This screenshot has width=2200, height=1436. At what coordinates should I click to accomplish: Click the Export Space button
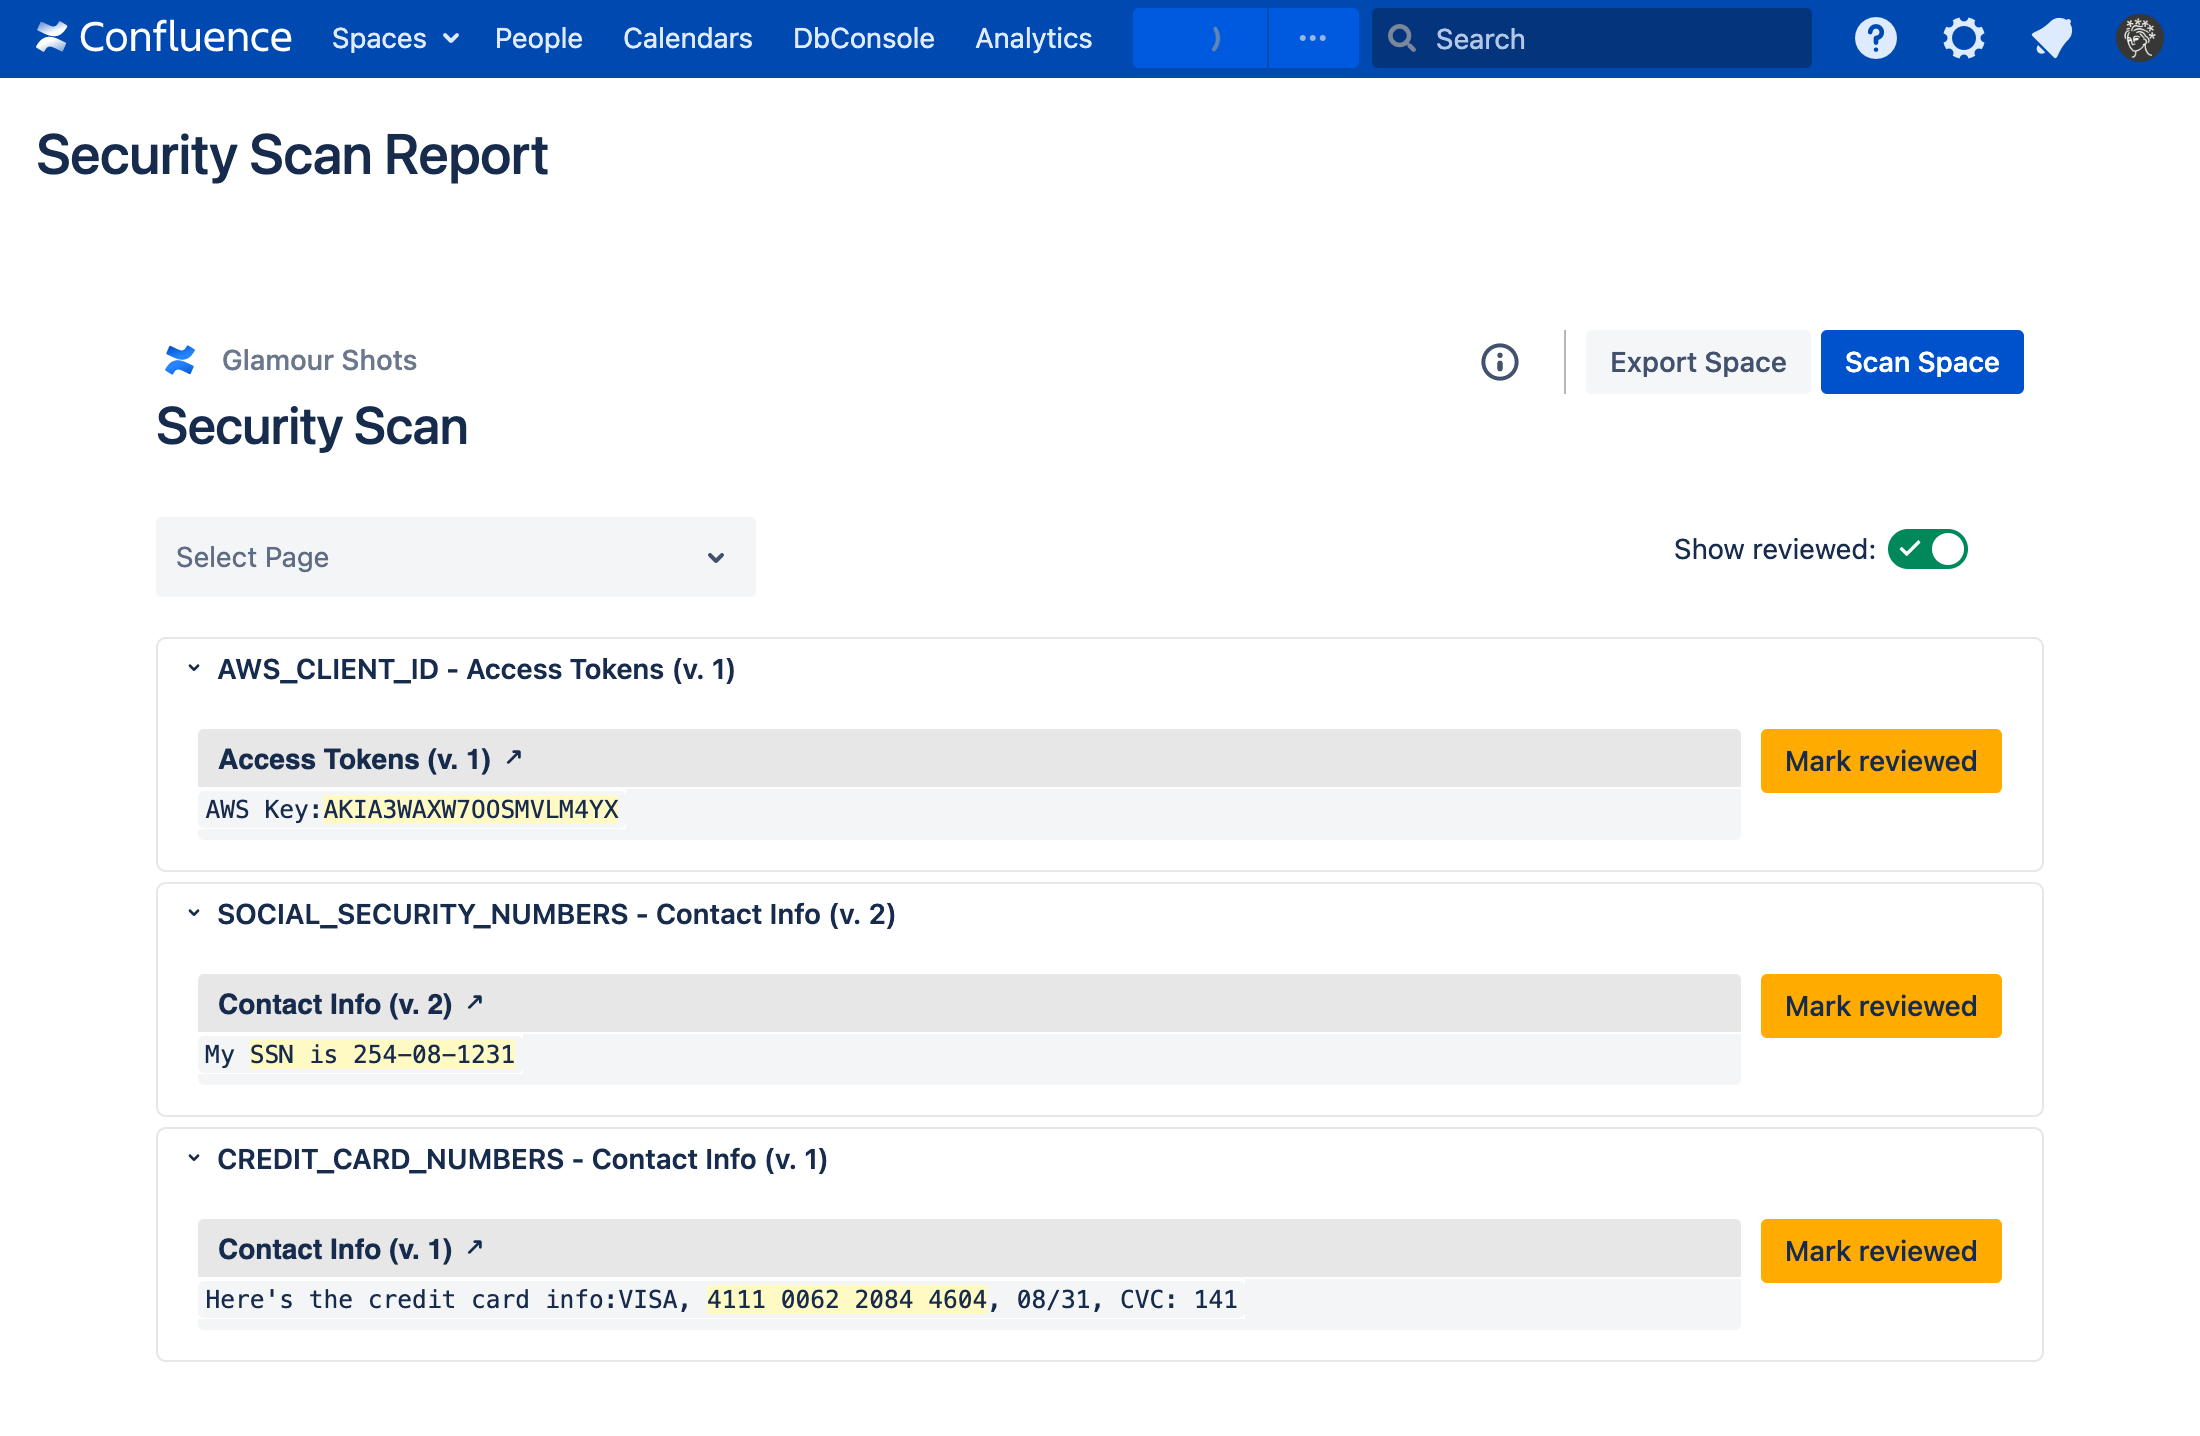pyautogui.click(x=1697, y=362)
